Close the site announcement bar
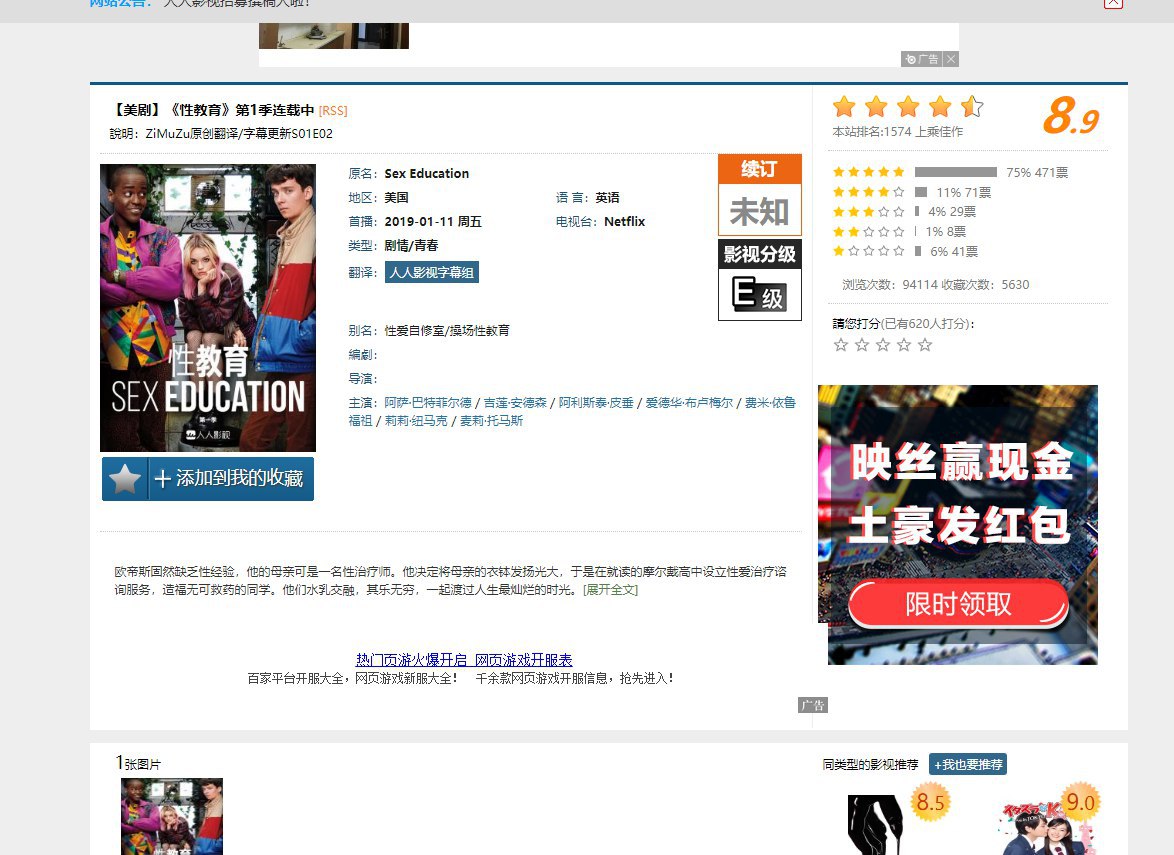The width and height of the screenshot is (1174, 855). point(1113,3)
